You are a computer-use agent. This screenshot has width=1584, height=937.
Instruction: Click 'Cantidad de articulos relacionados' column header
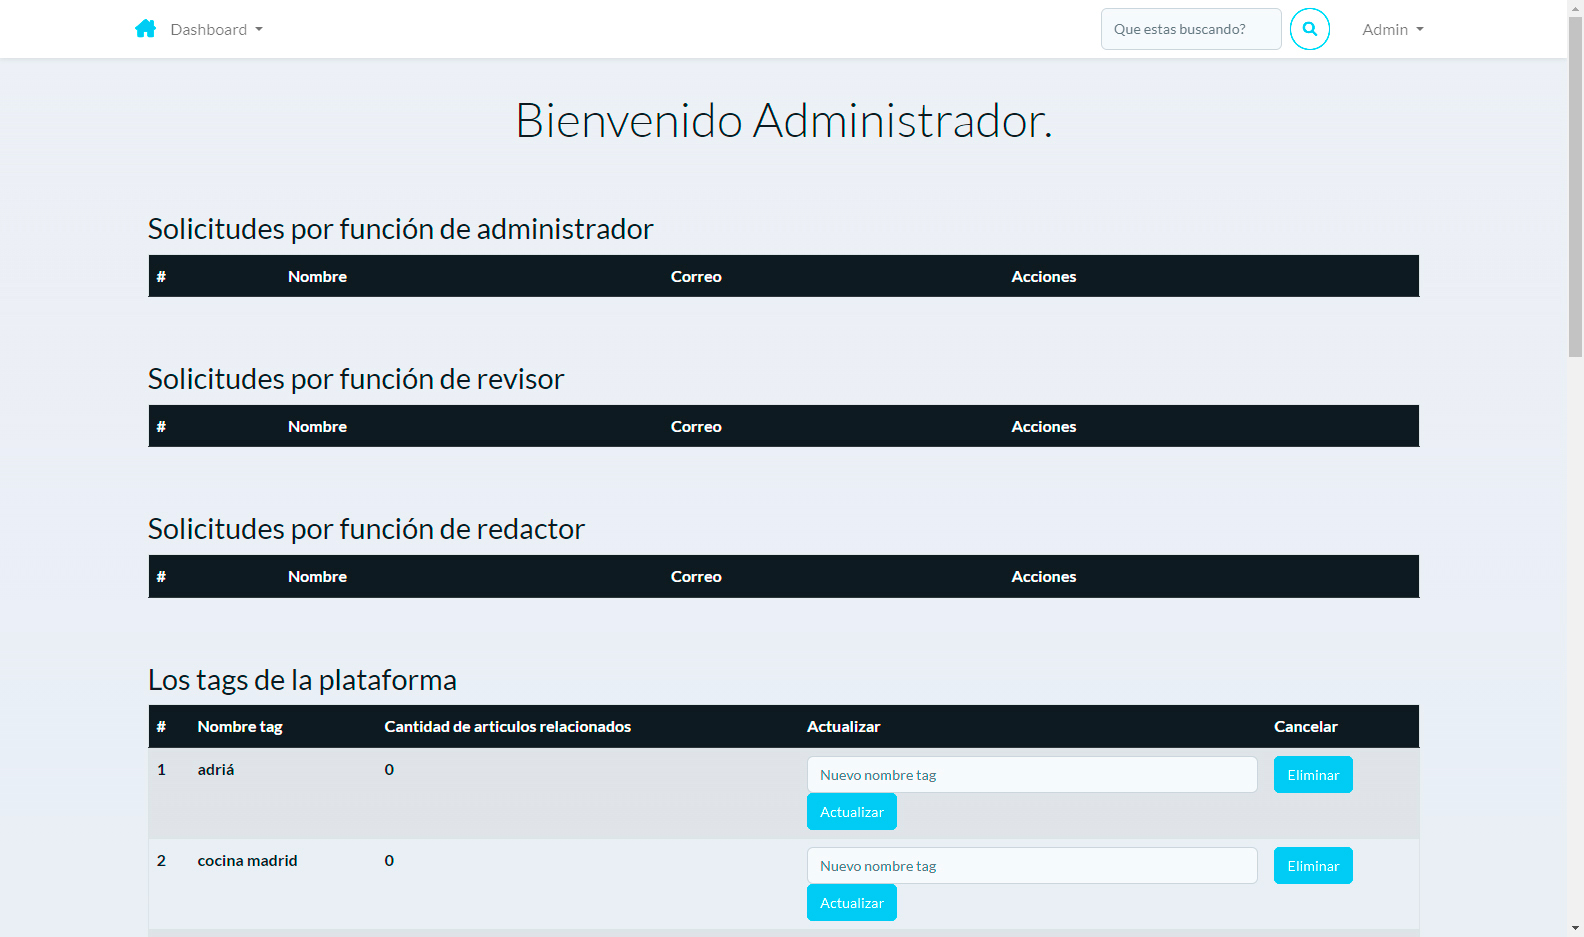[507, 727]
